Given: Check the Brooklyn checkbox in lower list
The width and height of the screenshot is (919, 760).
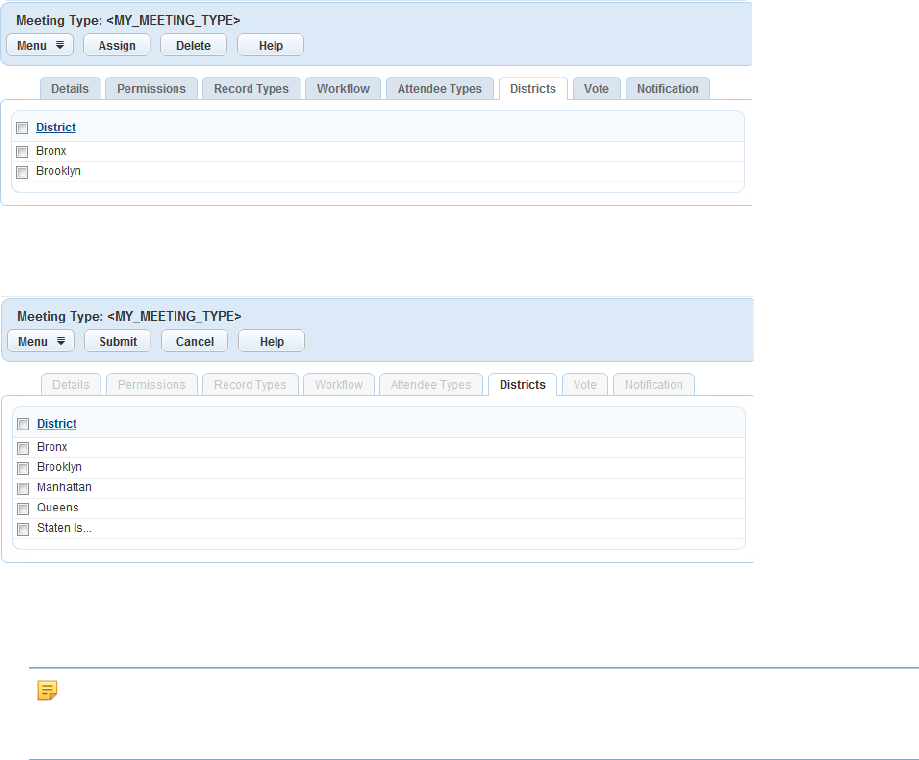Looking at the screenshot, I should pyautogui.click(x=23, y=468).
